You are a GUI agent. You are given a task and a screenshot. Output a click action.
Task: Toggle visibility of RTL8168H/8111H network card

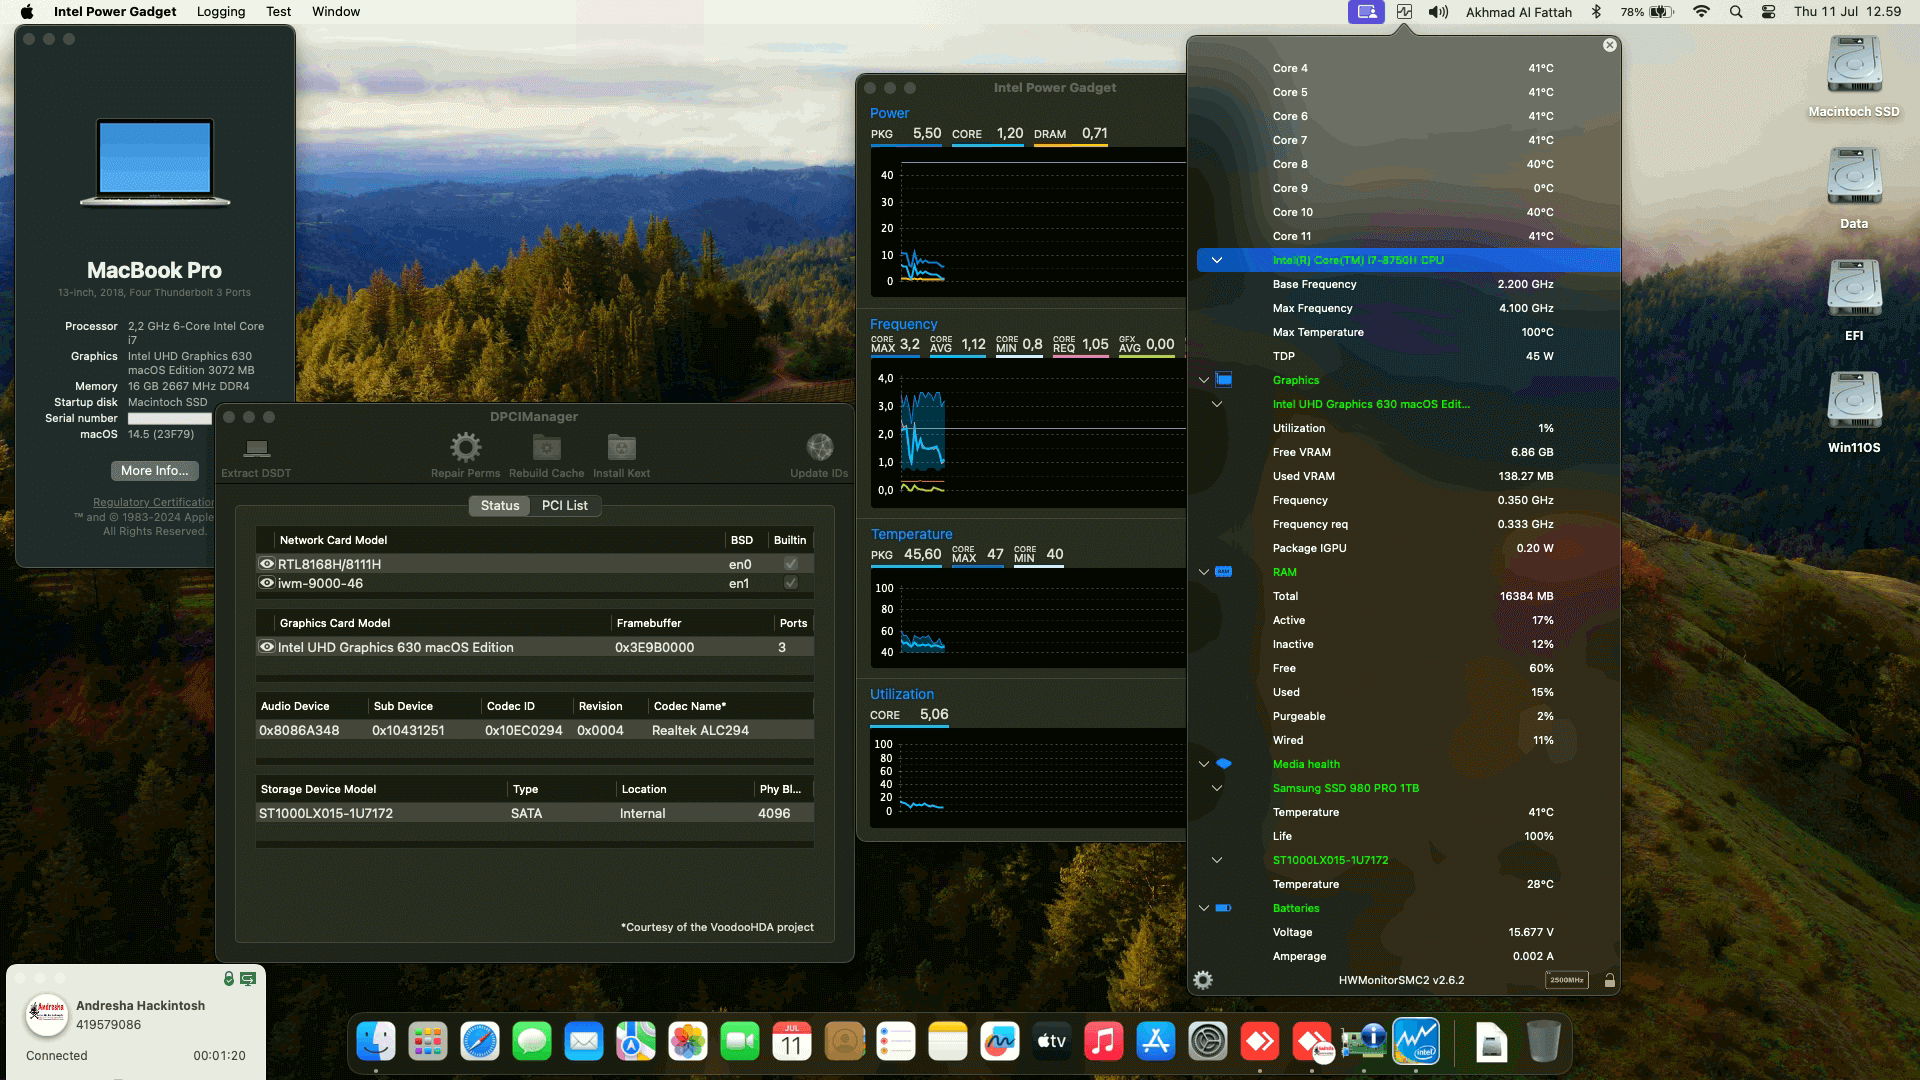tap(266, 563)
